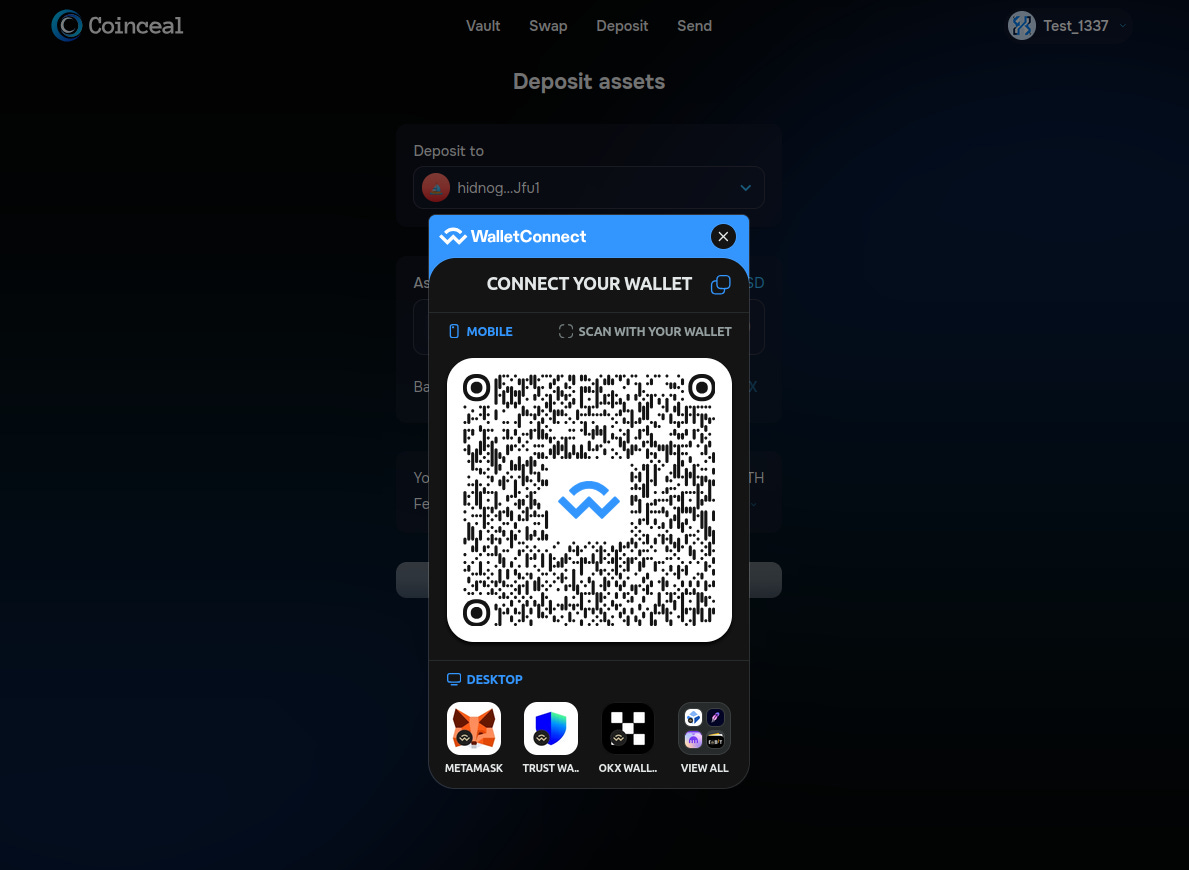Select the hidnog...Jfu1 account field

pos(588,187)
